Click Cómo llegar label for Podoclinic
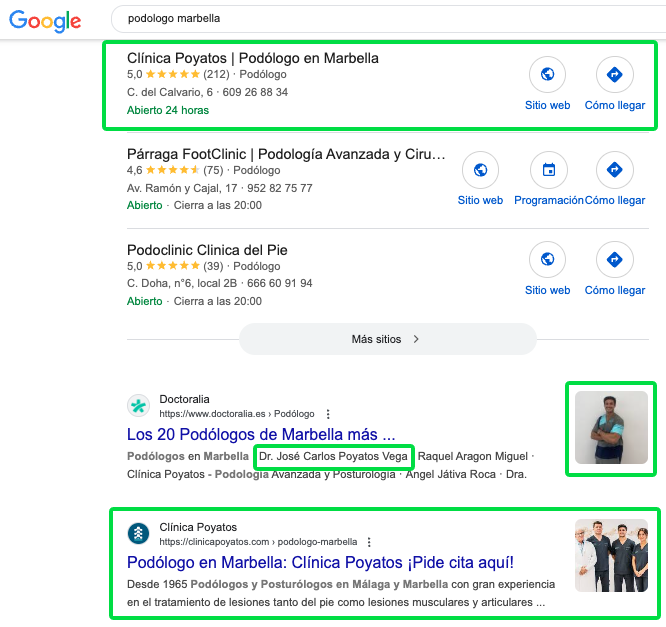The height and width of the screenshot is (627, 666). [x=615, y=290]
